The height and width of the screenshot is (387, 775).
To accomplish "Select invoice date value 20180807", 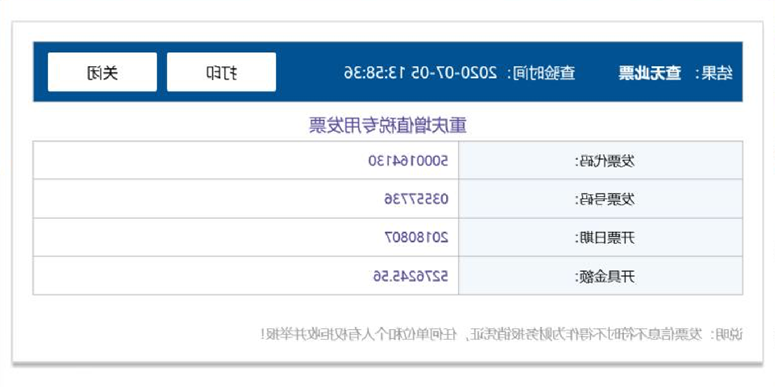I will click(x=417, y=237).
